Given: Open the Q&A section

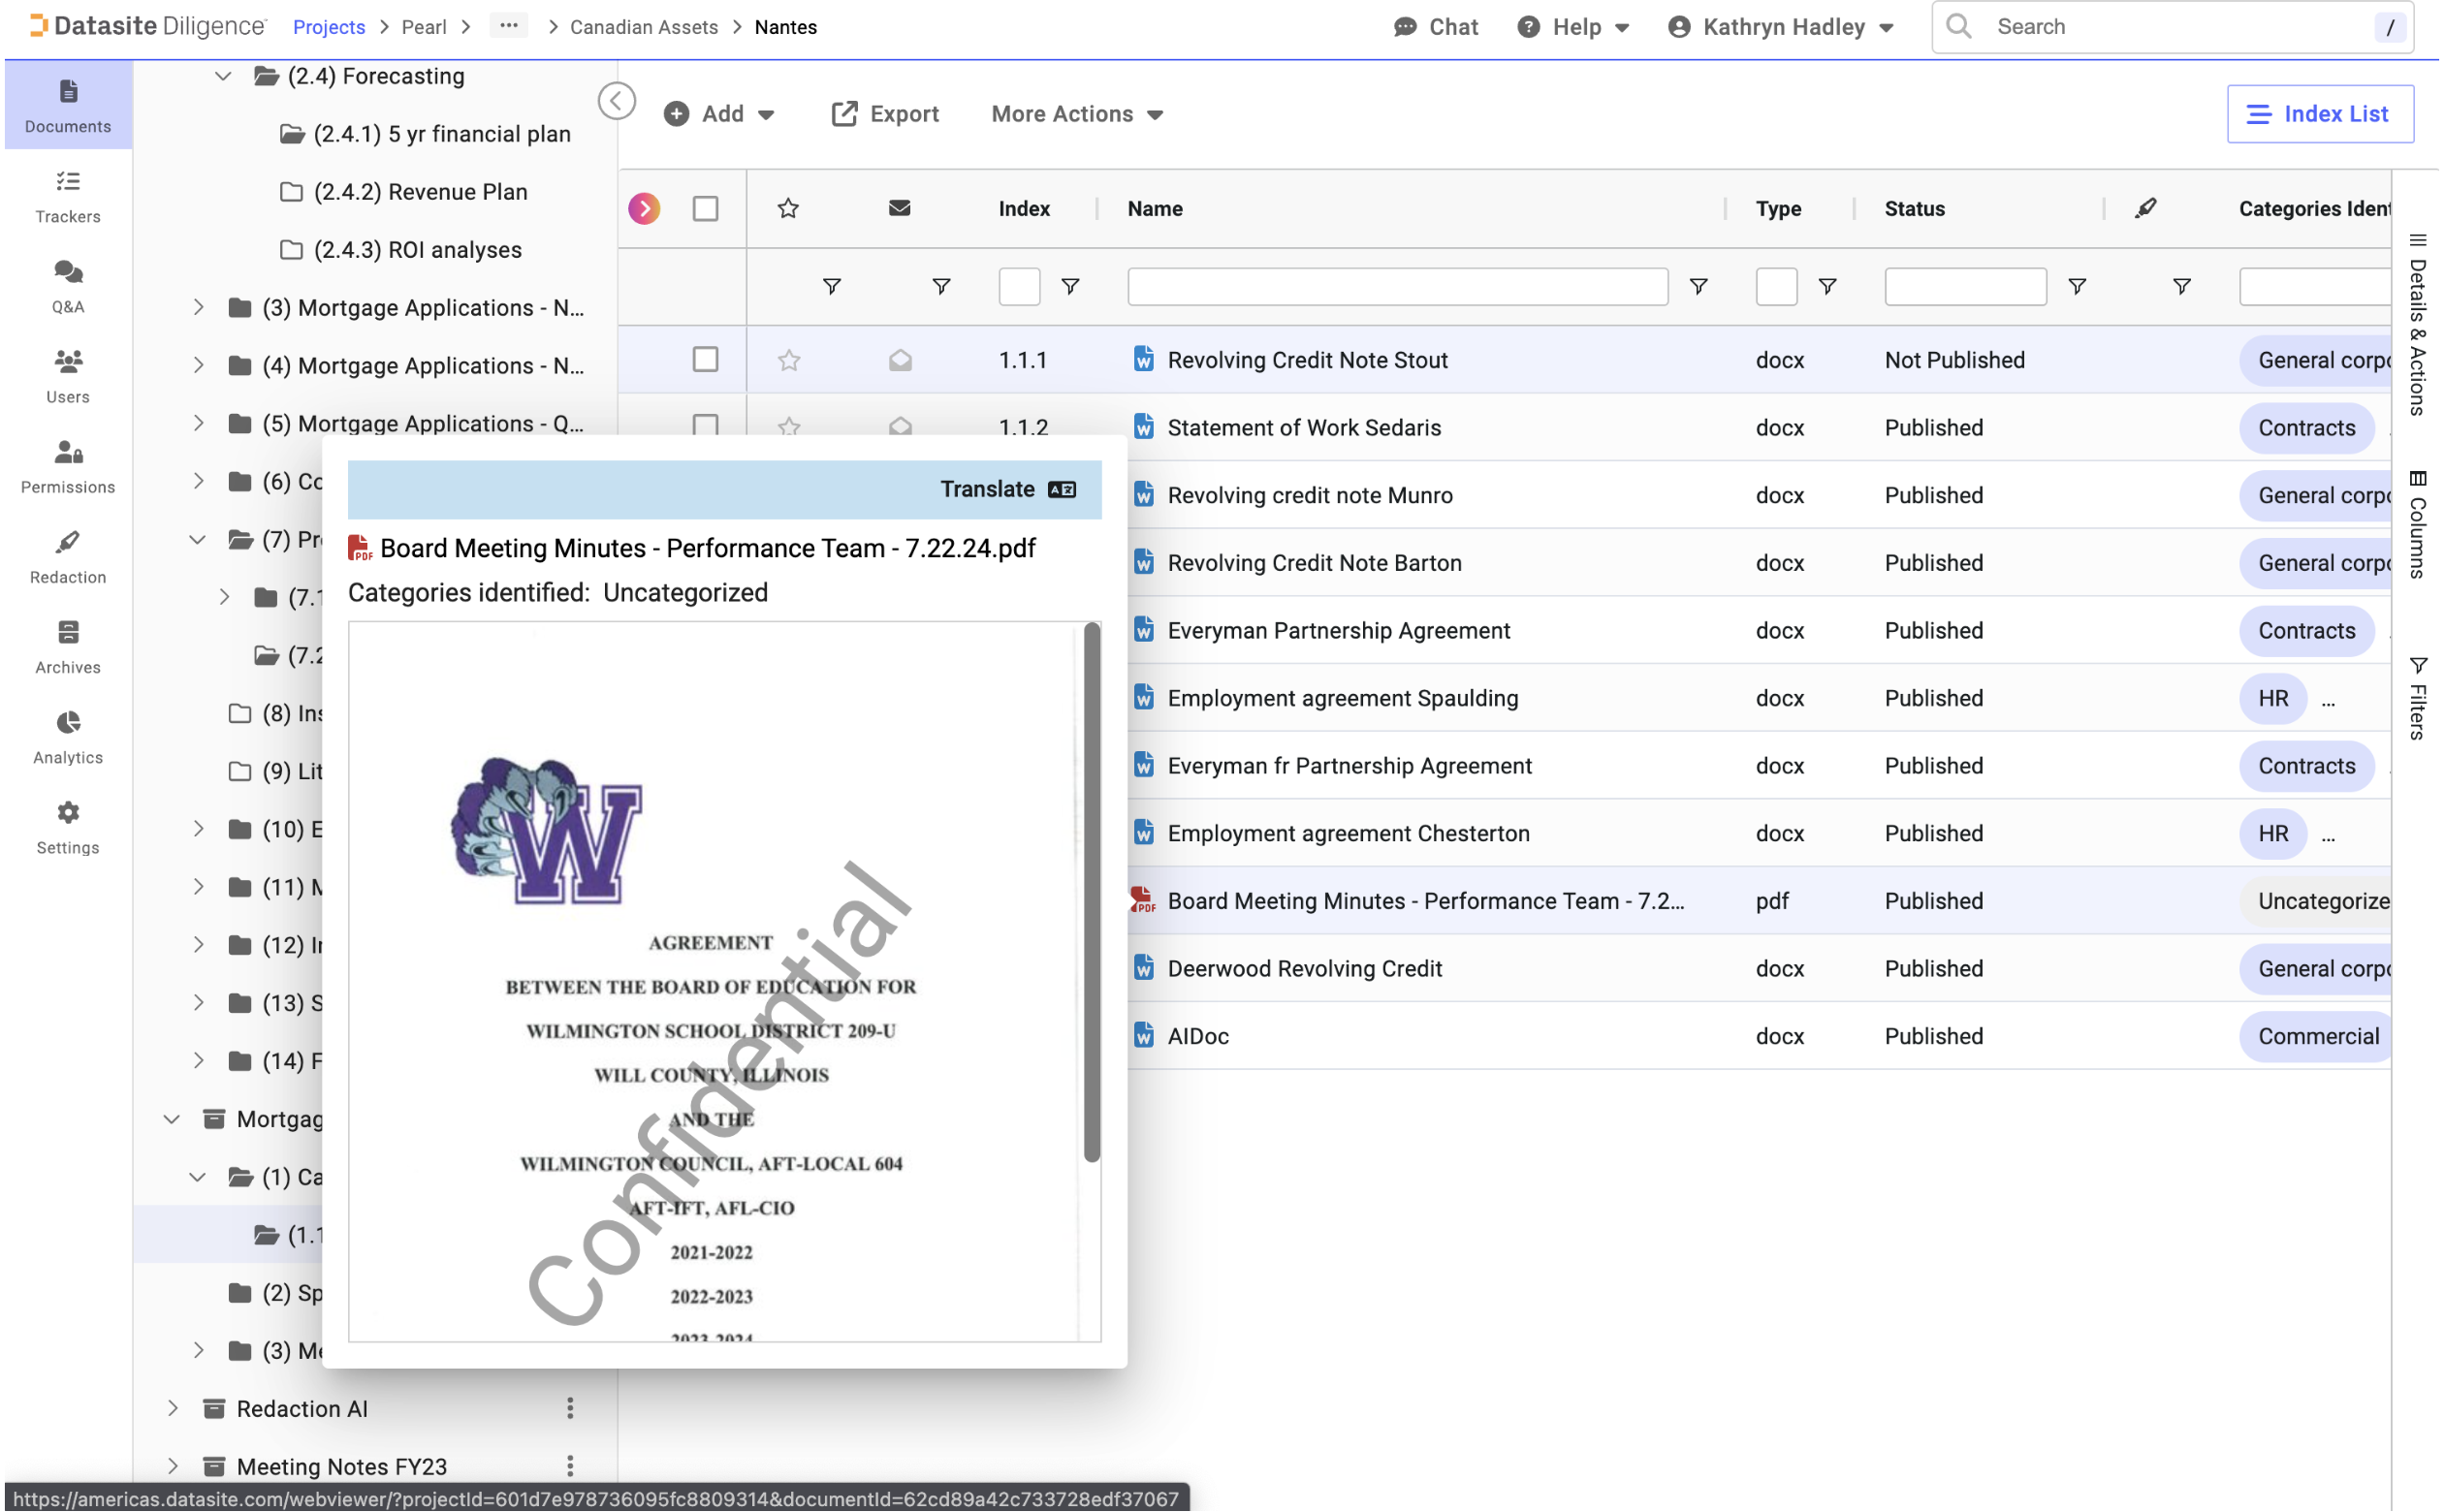Looking at the screenshot, I should (67, 286).
